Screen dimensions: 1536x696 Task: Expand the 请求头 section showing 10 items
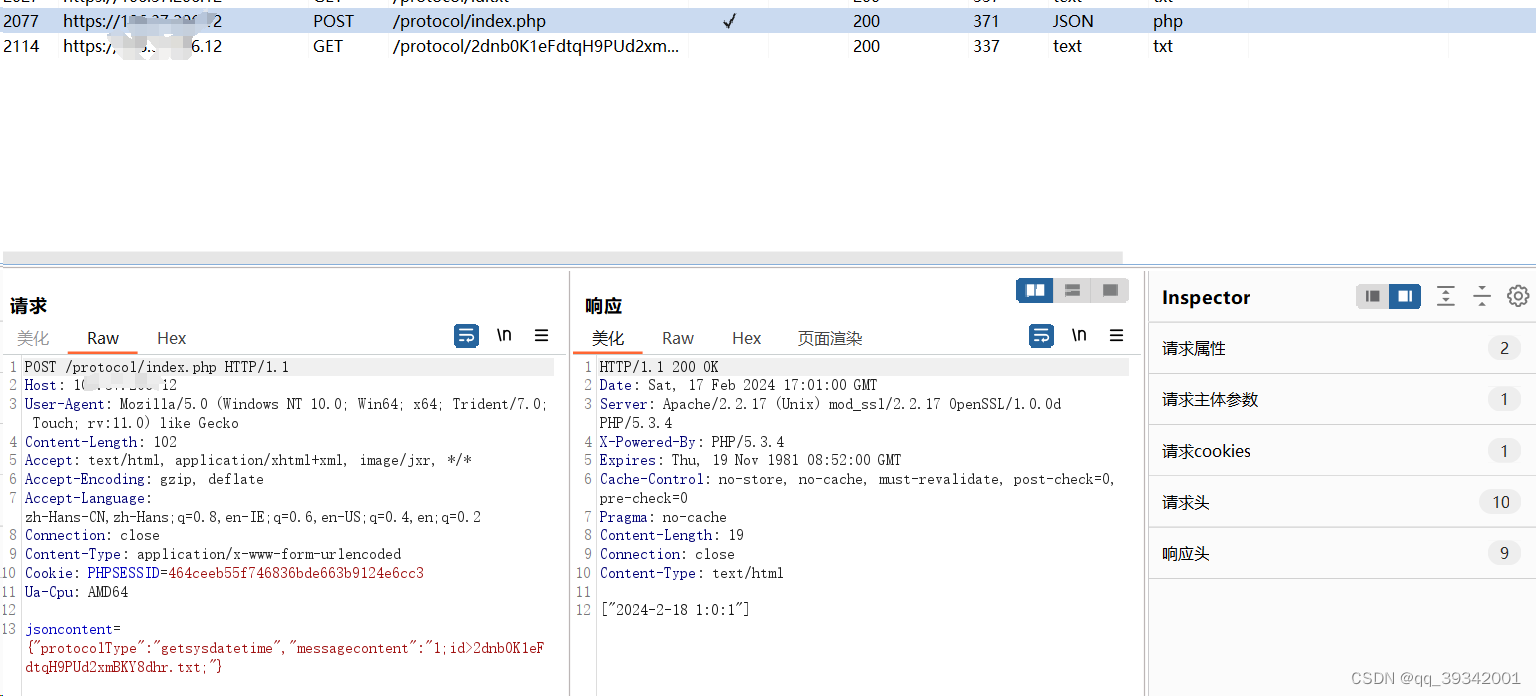[1340, 501]
